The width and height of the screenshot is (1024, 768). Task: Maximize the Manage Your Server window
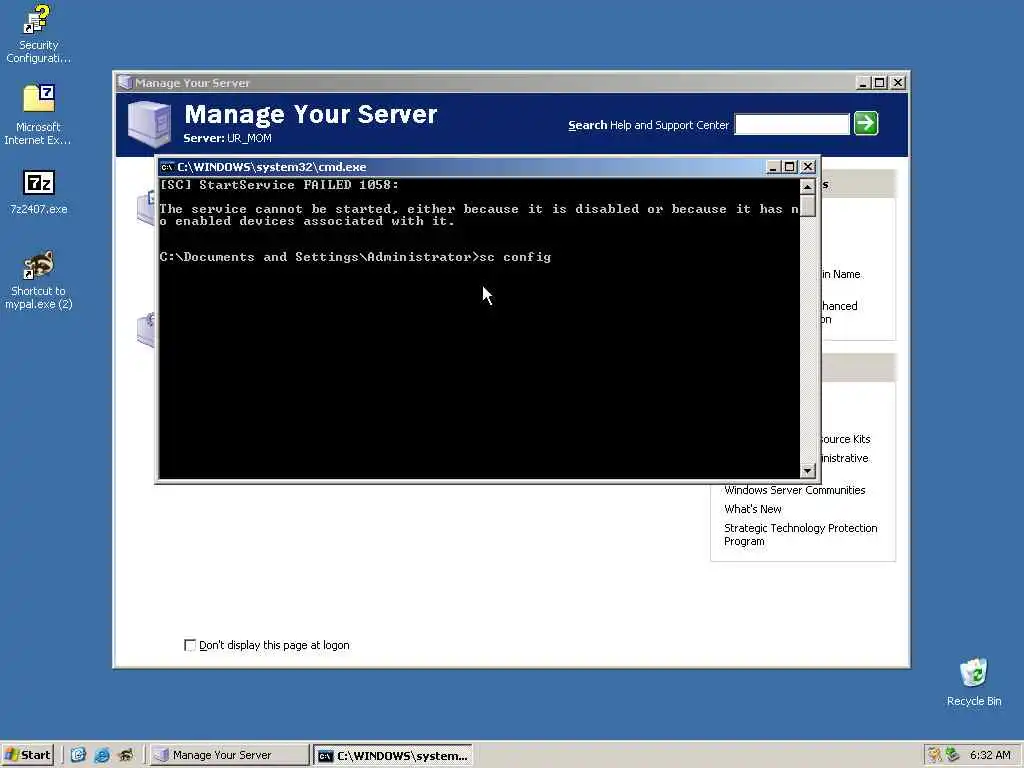click(880, 83)
